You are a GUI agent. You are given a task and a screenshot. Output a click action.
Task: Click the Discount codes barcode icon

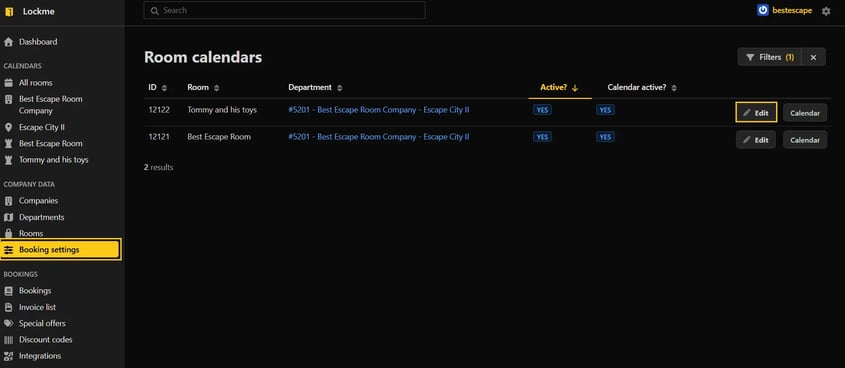[x=8, y=340]
